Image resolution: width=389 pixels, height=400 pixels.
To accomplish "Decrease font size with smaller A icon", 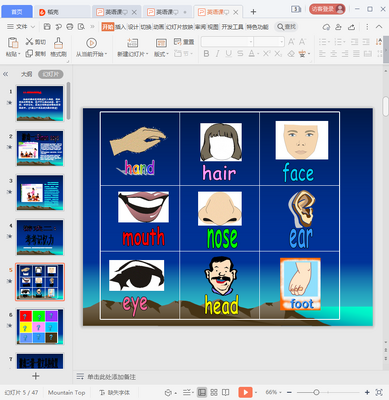I will (302, 42).
